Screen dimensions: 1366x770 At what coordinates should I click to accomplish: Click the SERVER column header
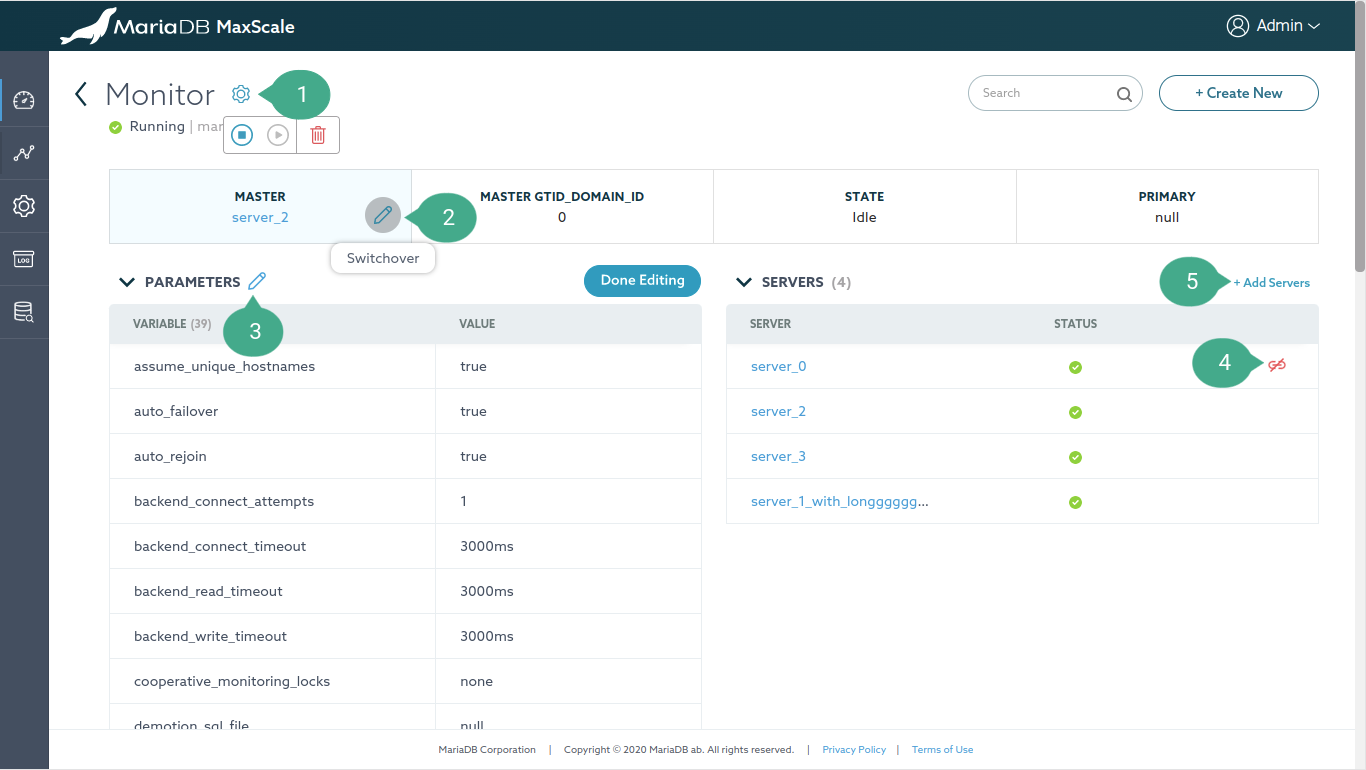pyautogui.click(x=770, y=324)
